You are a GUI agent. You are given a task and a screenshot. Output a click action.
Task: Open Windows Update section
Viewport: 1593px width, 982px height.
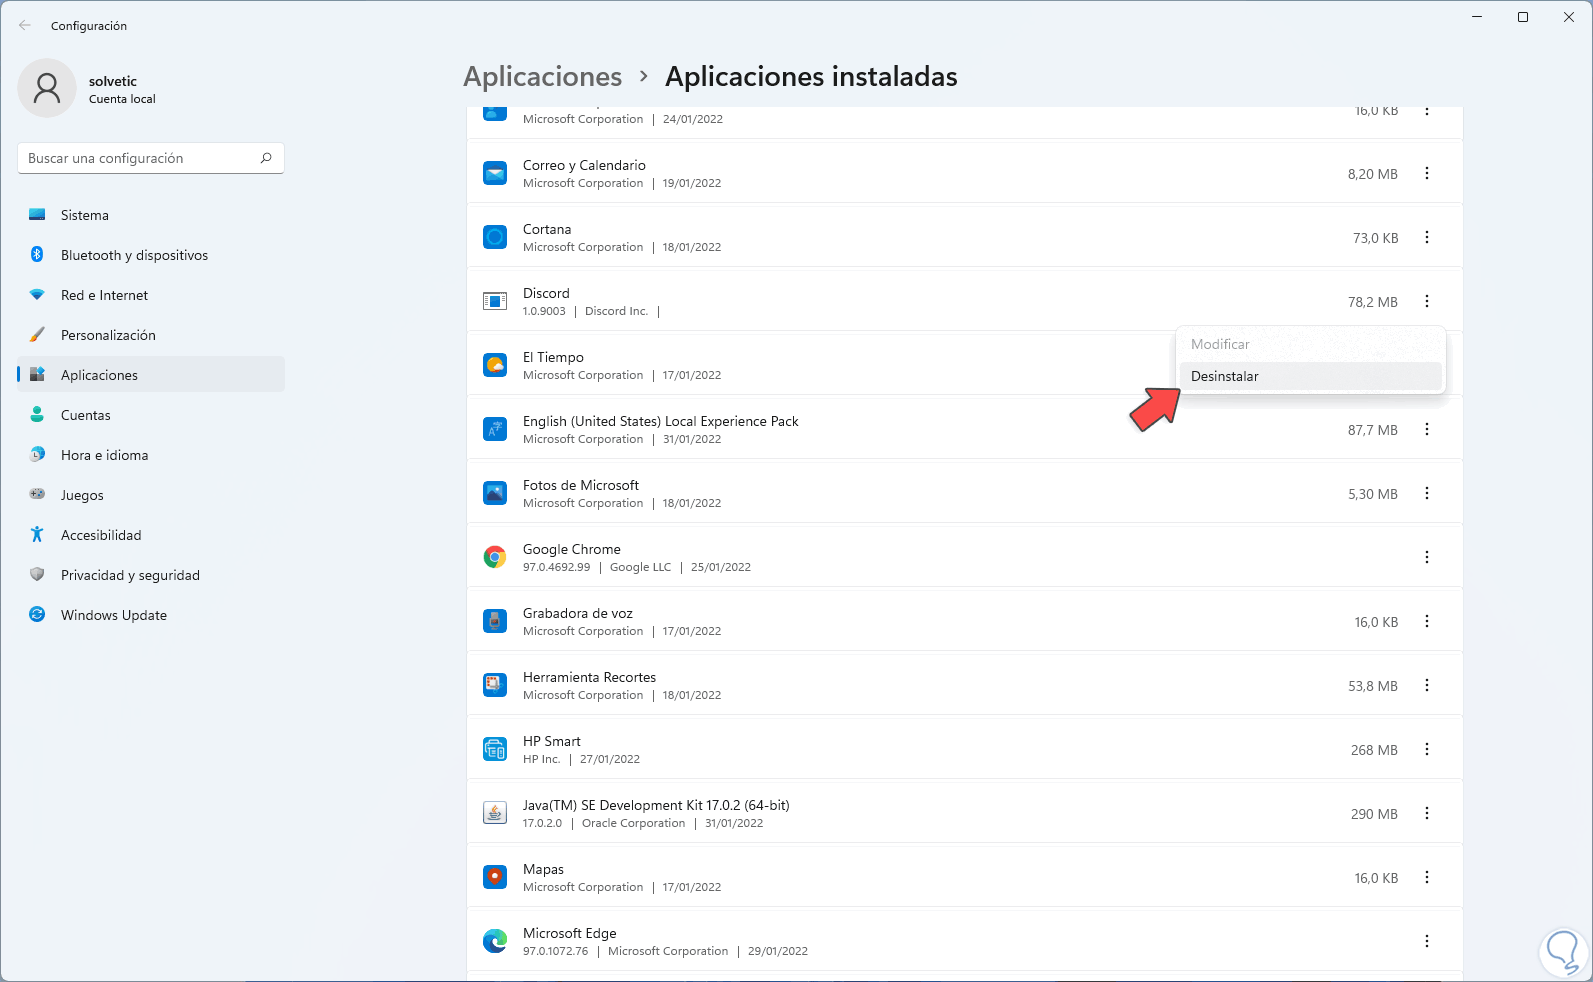(151, 615)
